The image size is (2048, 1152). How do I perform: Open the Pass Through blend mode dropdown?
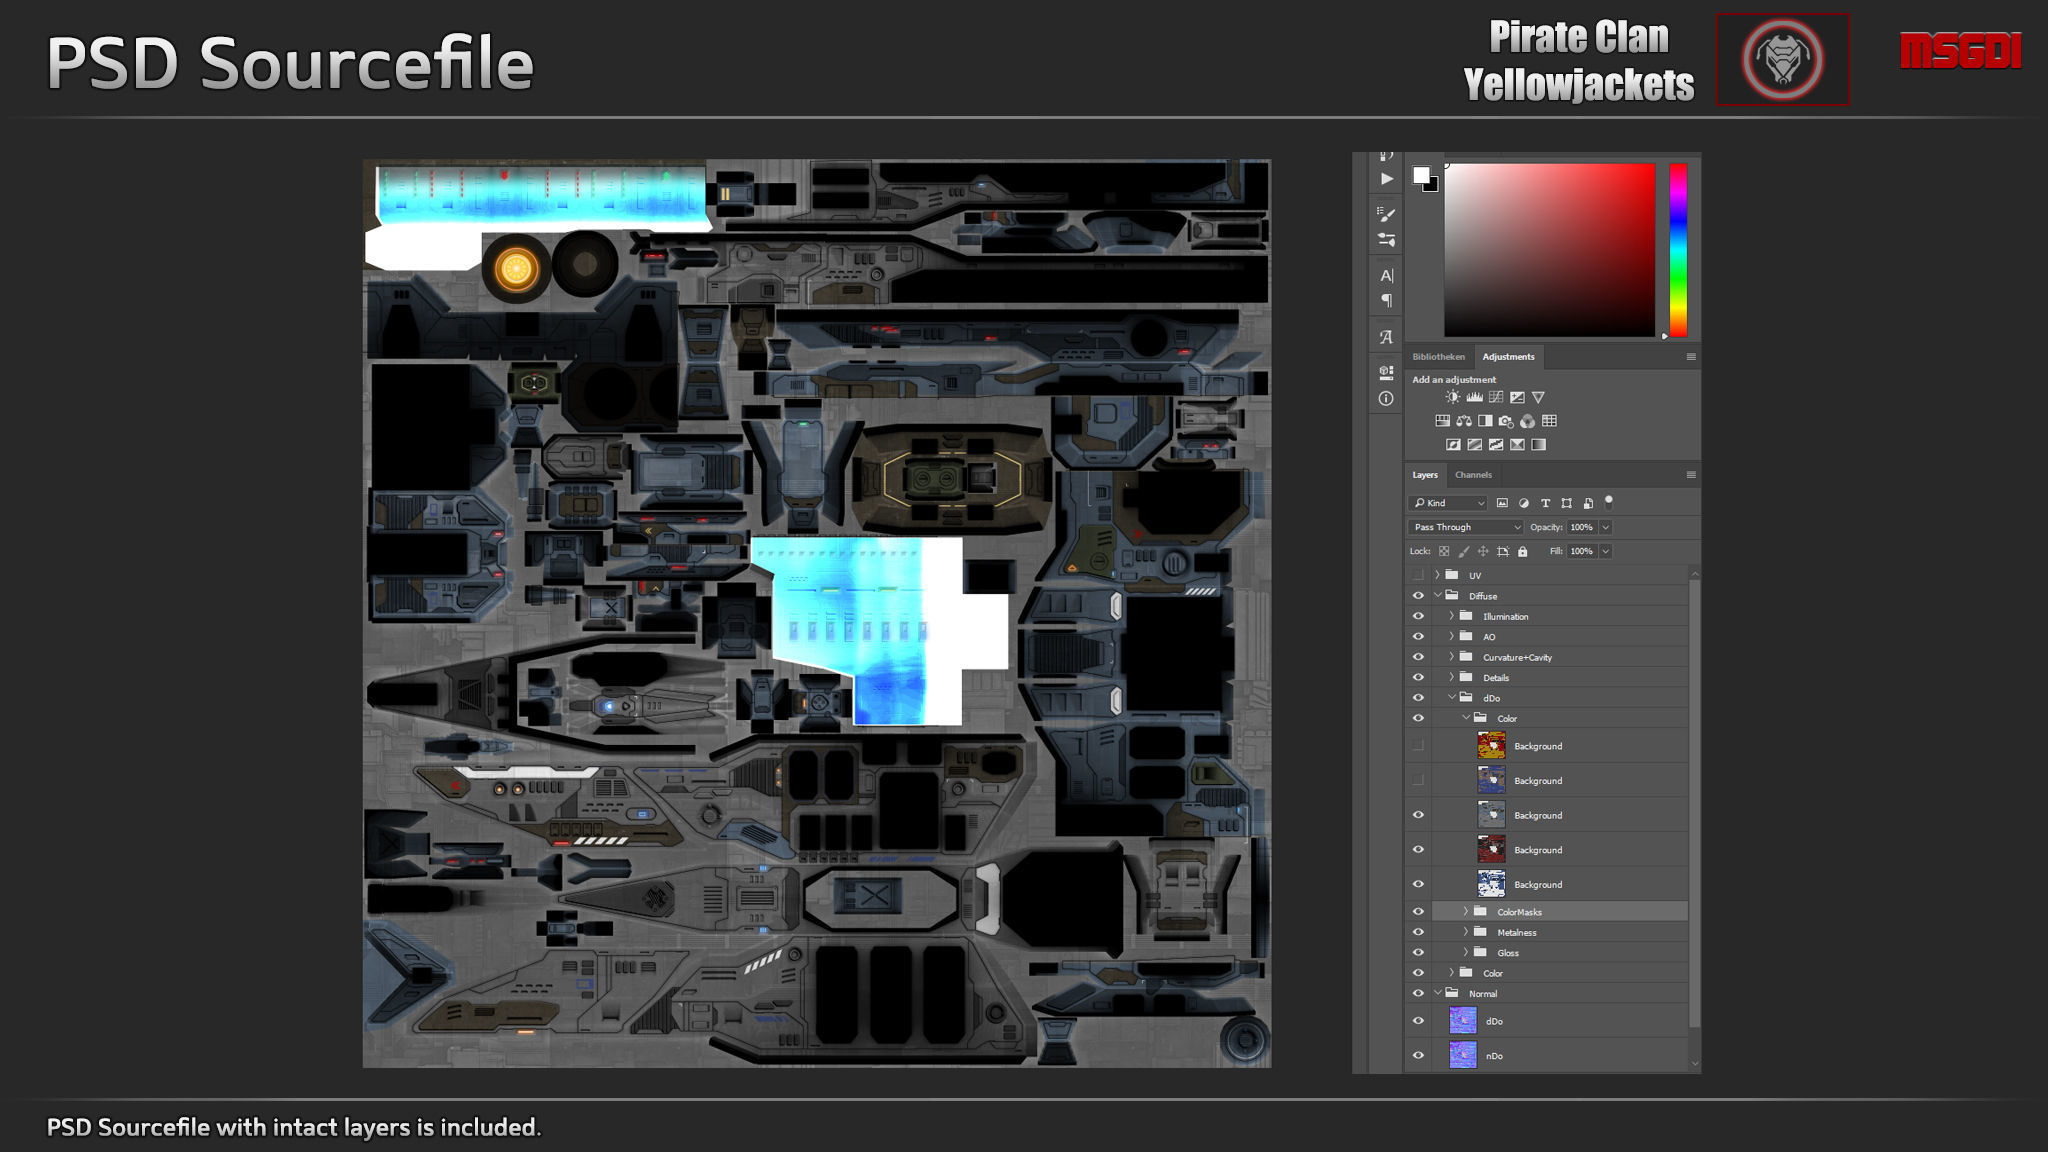pyautogui.click(x=1466, y=527)
